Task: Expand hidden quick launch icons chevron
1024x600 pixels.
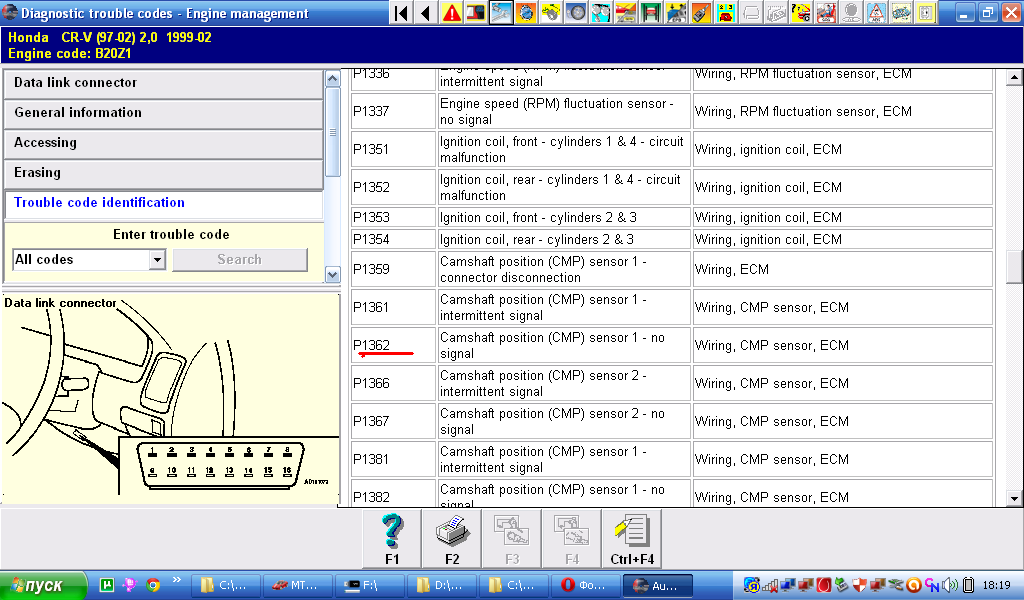Action: [x=176, y=579]
